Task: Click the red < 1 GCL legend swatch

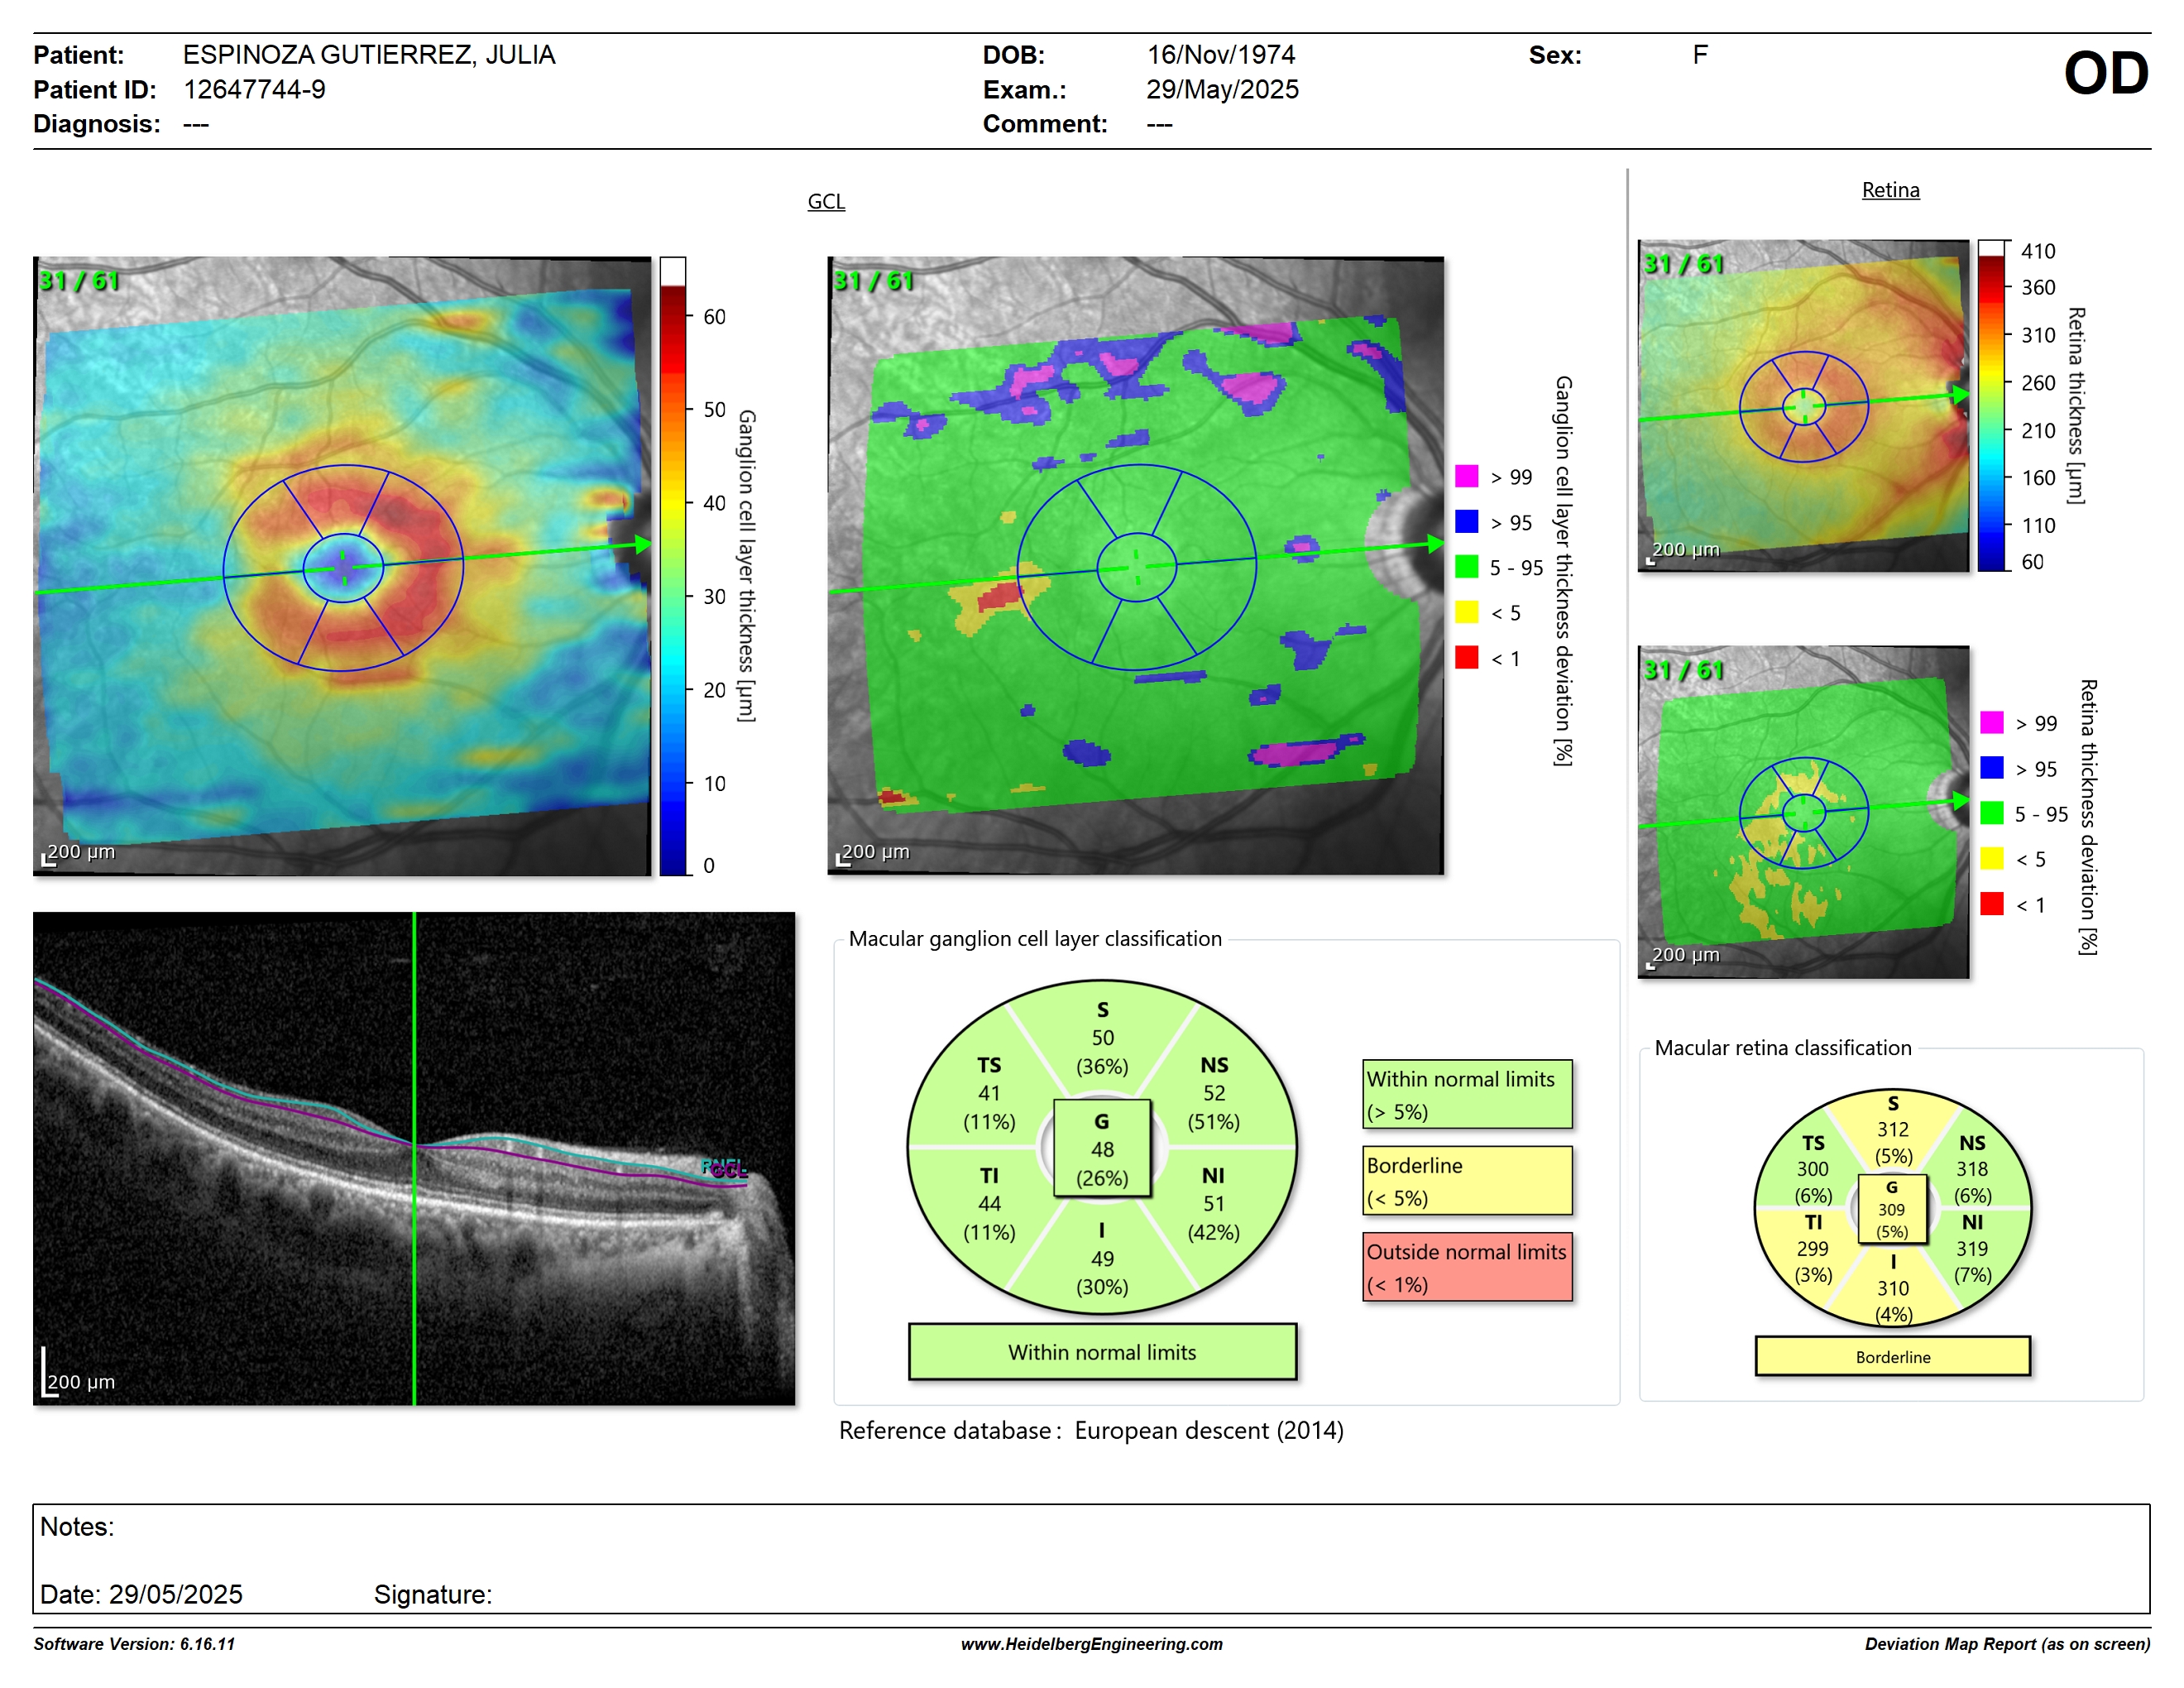Action: (1466, 657)
